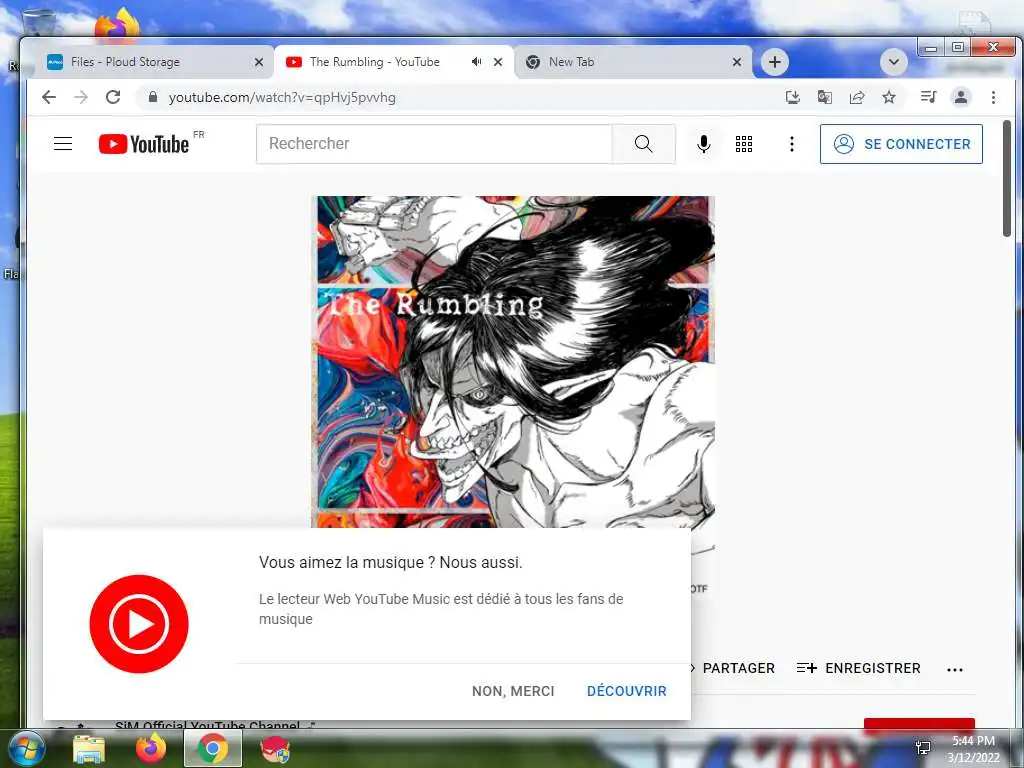Go back with the browser arrow
The image size is (1024, 768).
click(x=49, y=97)
